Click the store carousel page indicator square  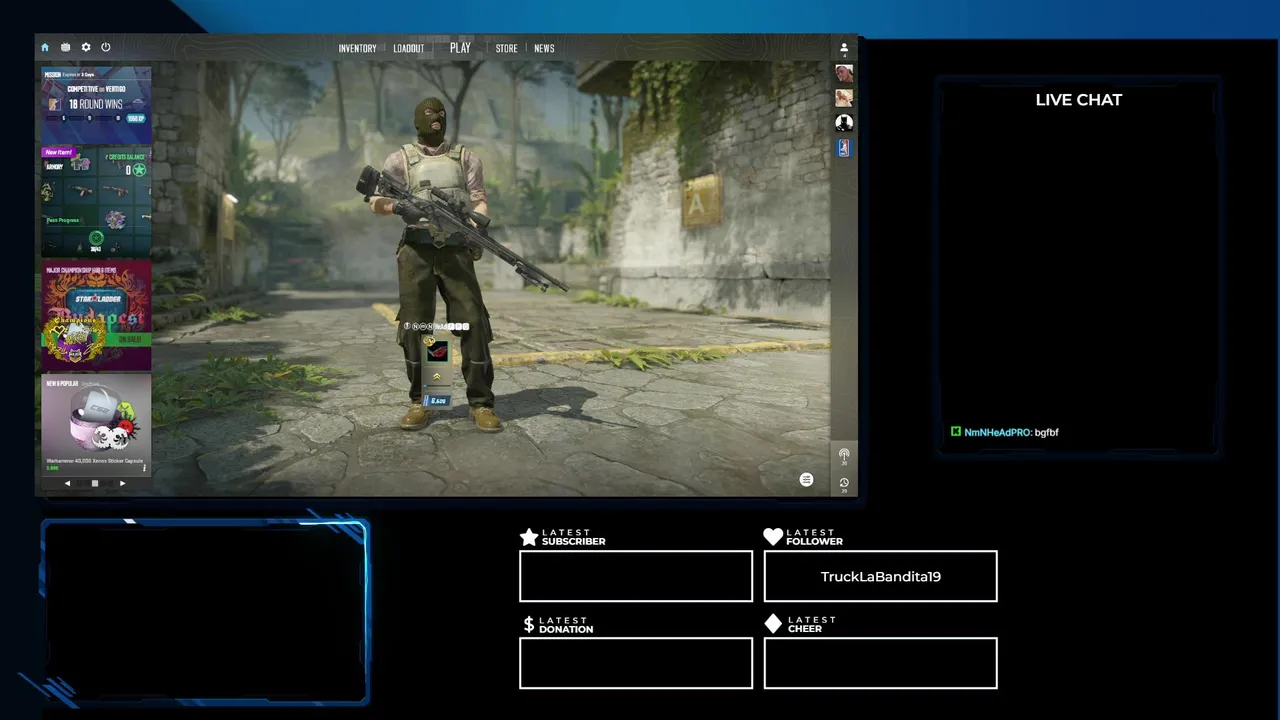[x=95, y=484]
